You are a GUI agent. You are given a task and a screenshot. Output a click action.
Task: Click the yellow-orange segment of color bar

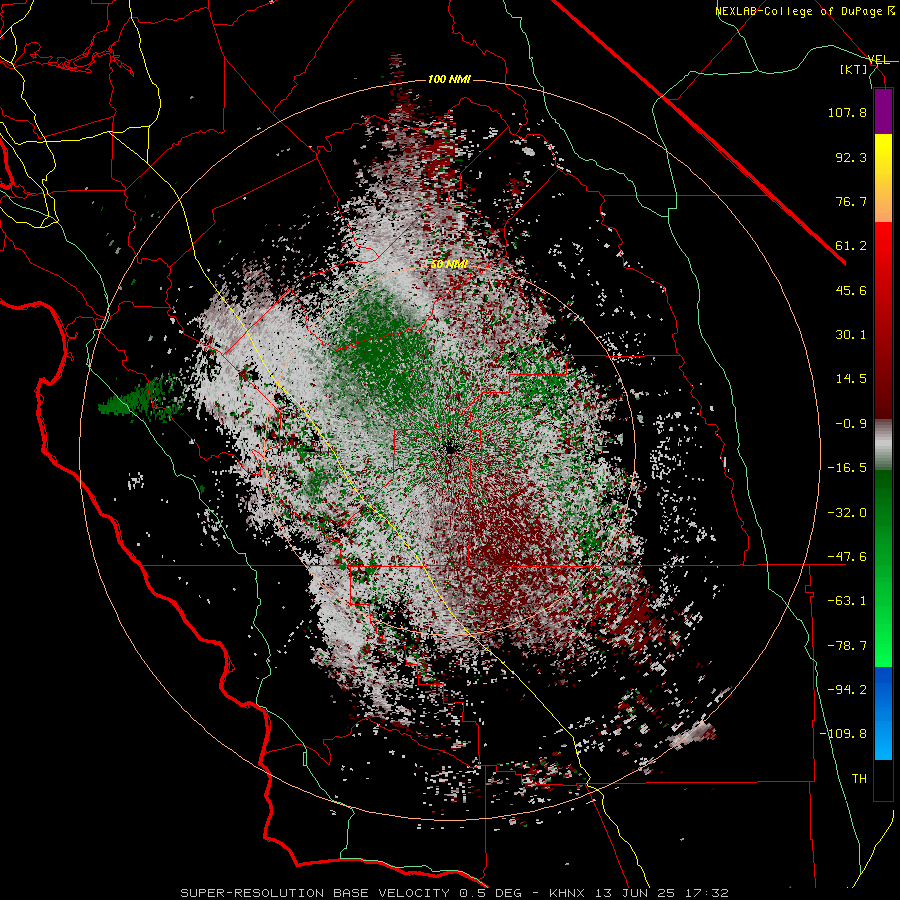tap(883, 178)
